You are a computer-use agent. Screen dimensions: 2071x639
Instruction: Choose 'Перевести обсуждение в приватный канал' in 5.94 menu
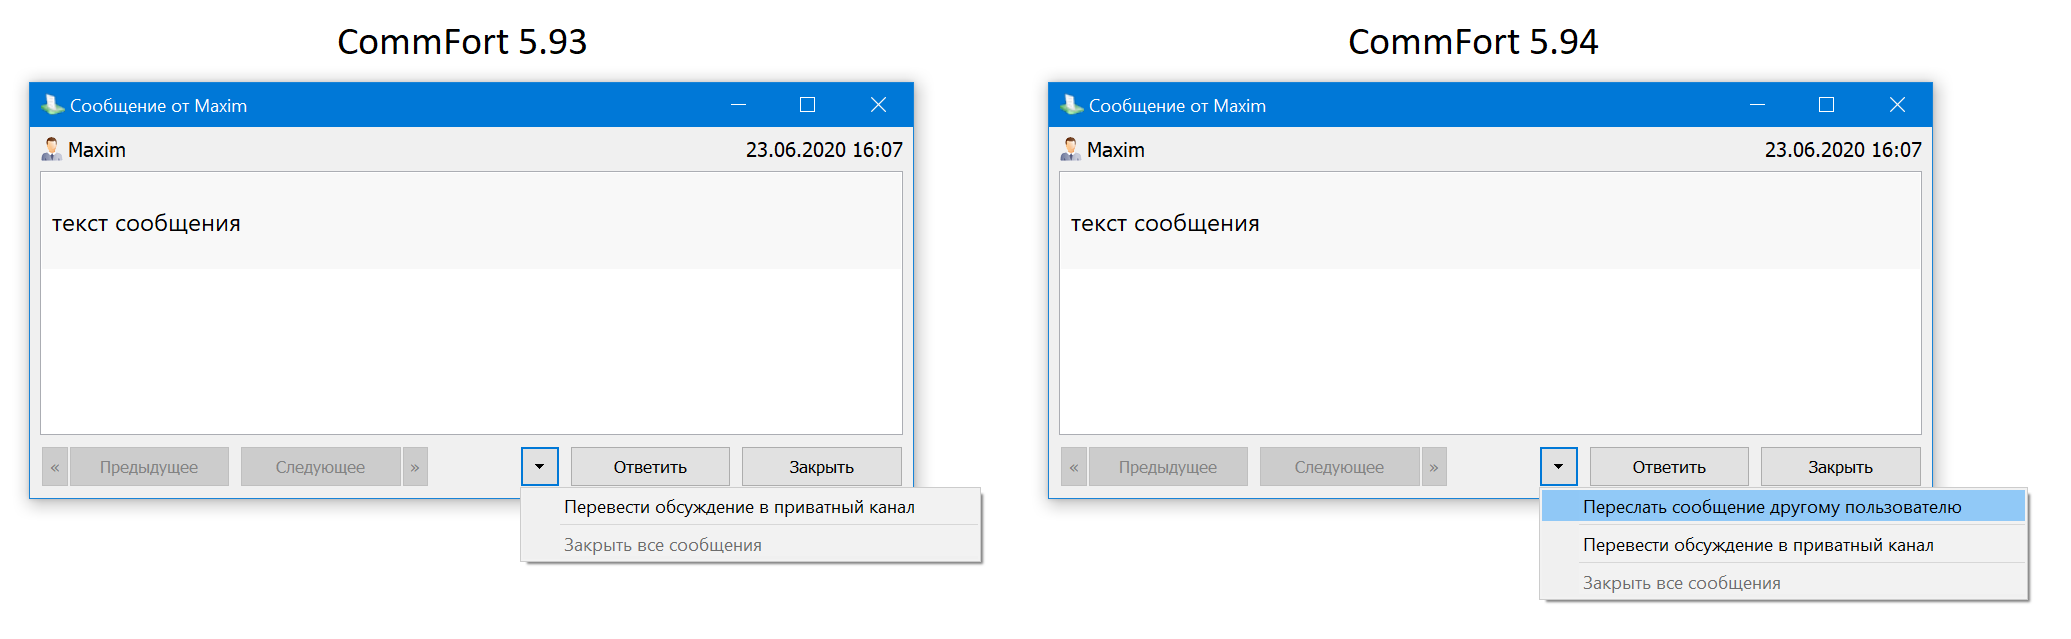pyautogui.click(x=1784, y=545)
